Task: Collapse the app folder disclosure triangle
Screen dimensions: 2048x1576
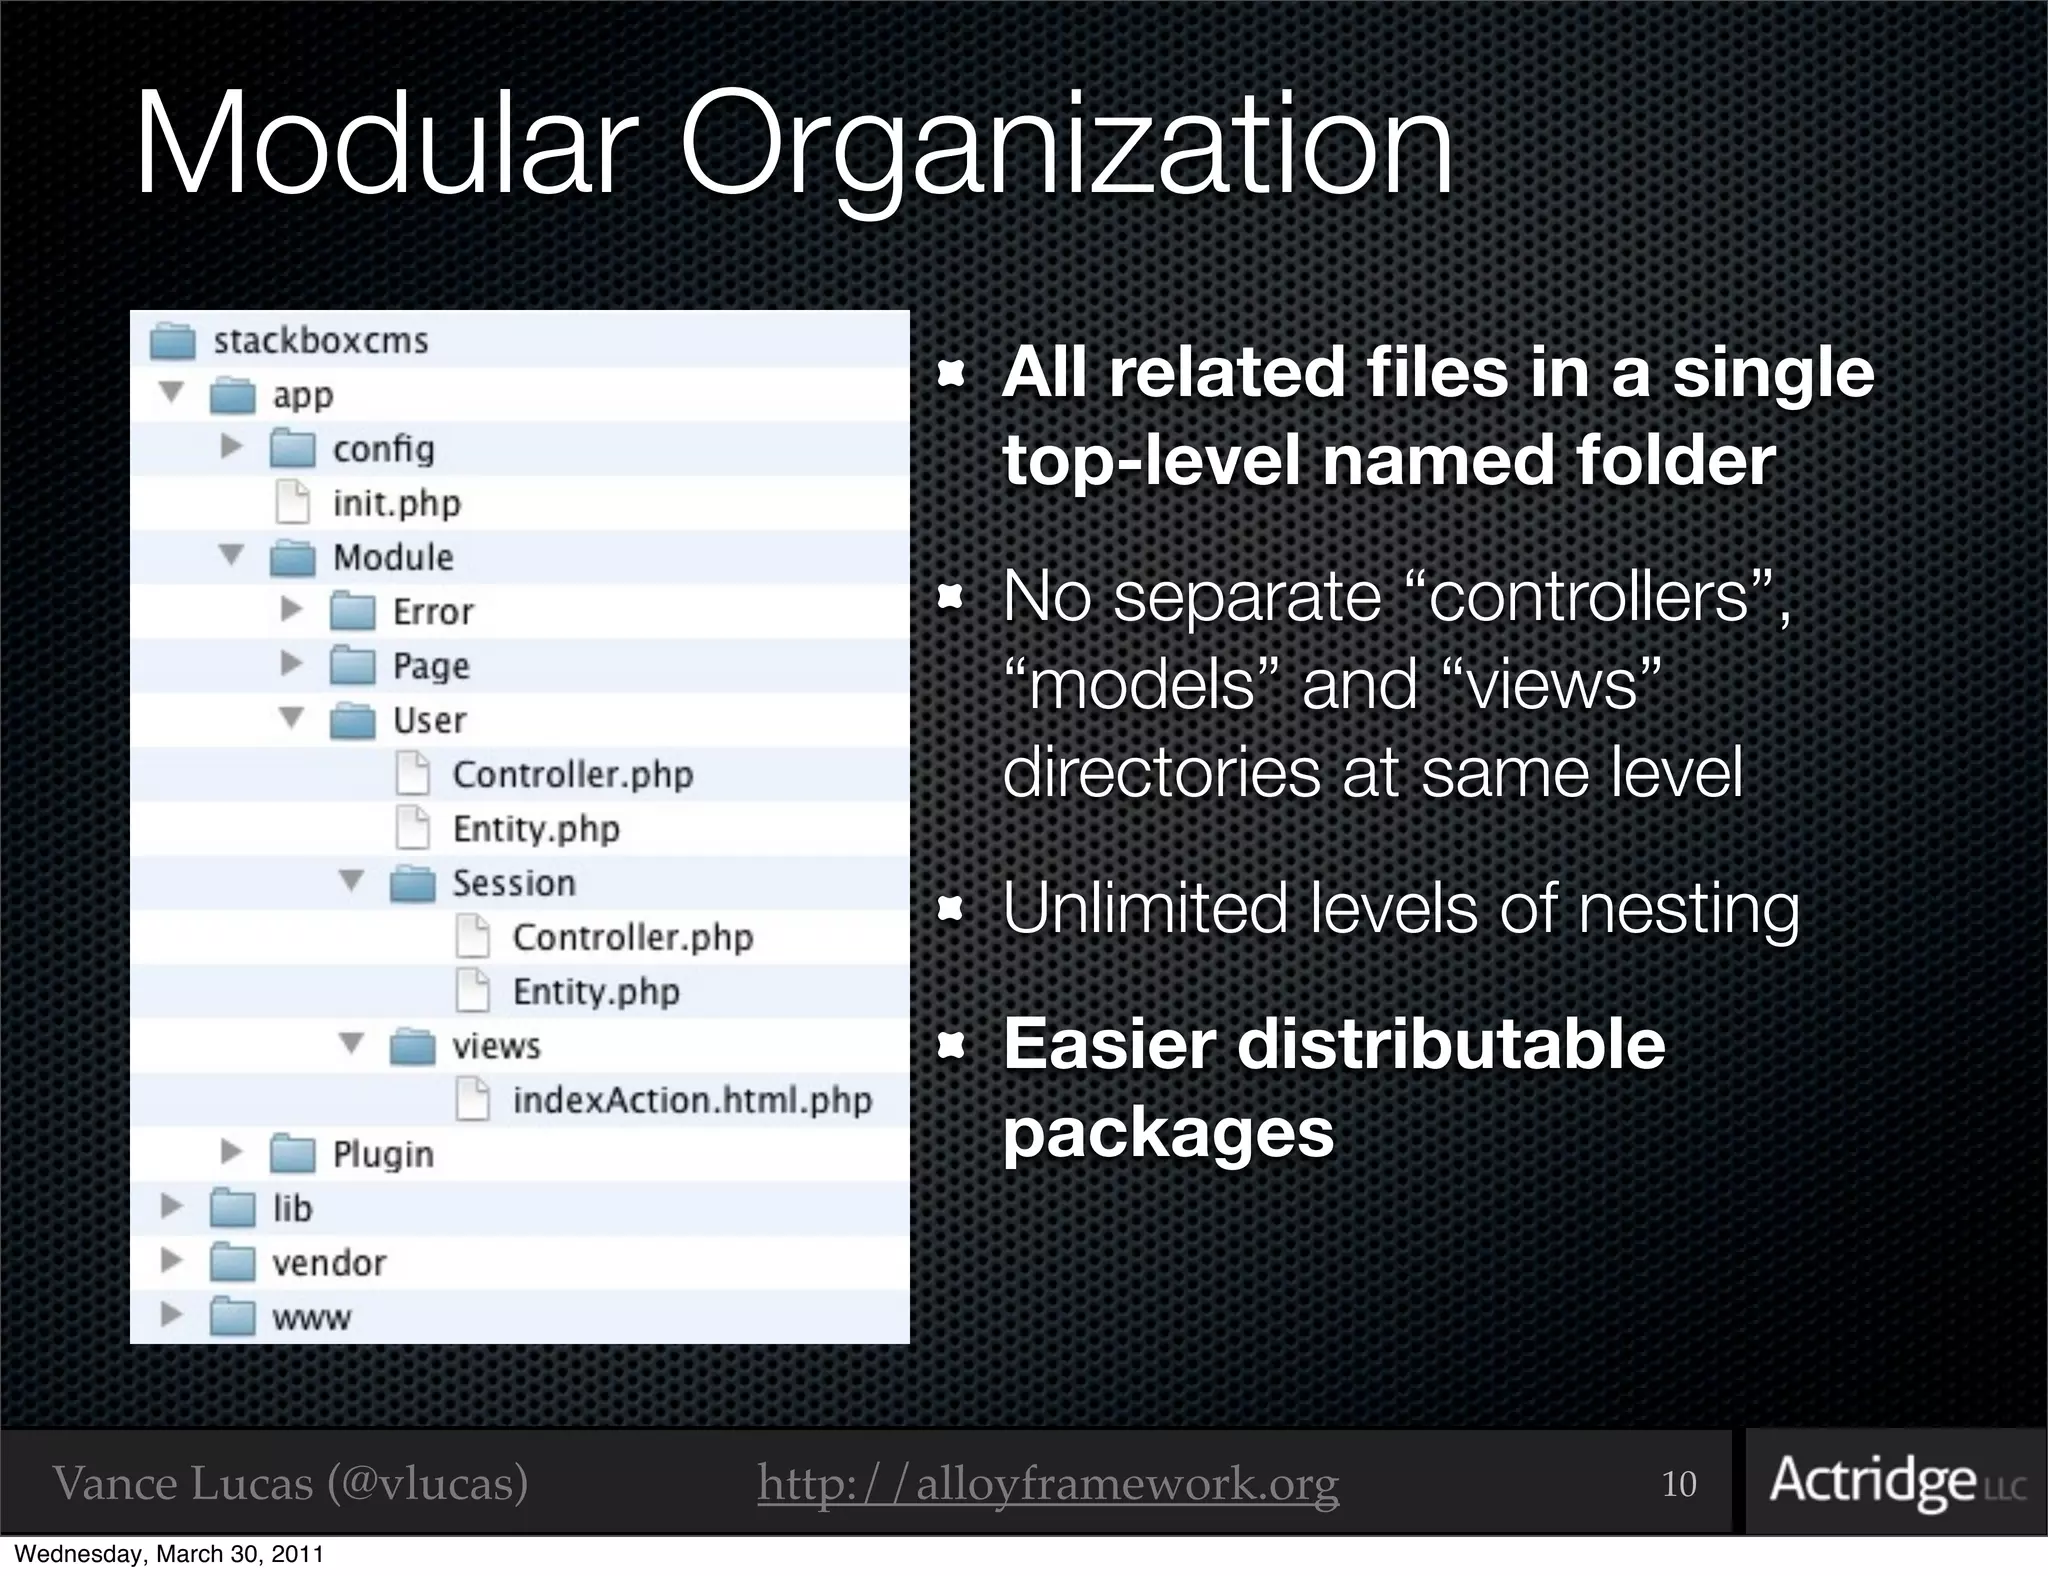Action: pyautogui.click(x=172, y=393)
